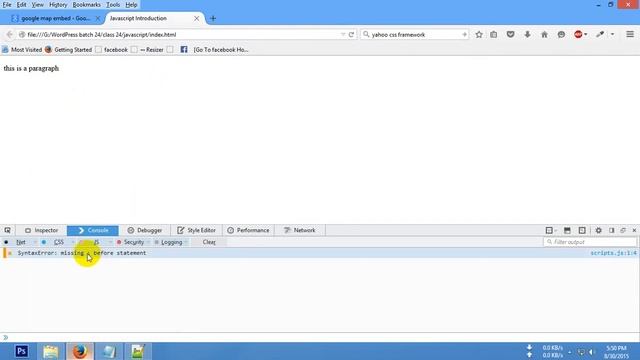Click the eyedropper toolbar icon

(x=600, y=35)
